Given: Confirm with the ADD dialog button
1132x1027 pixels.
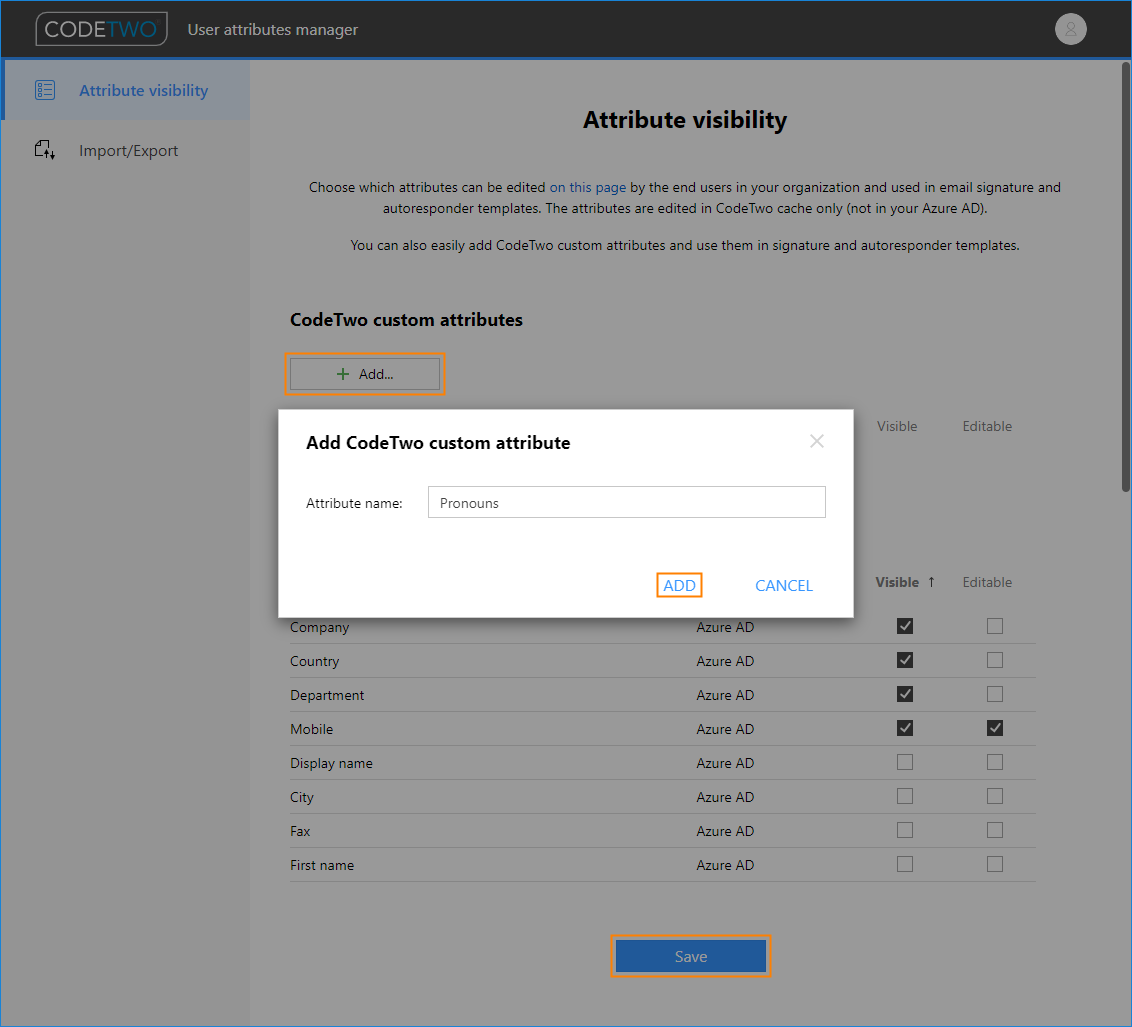Looking at the screenshot, I should point(679,585).
